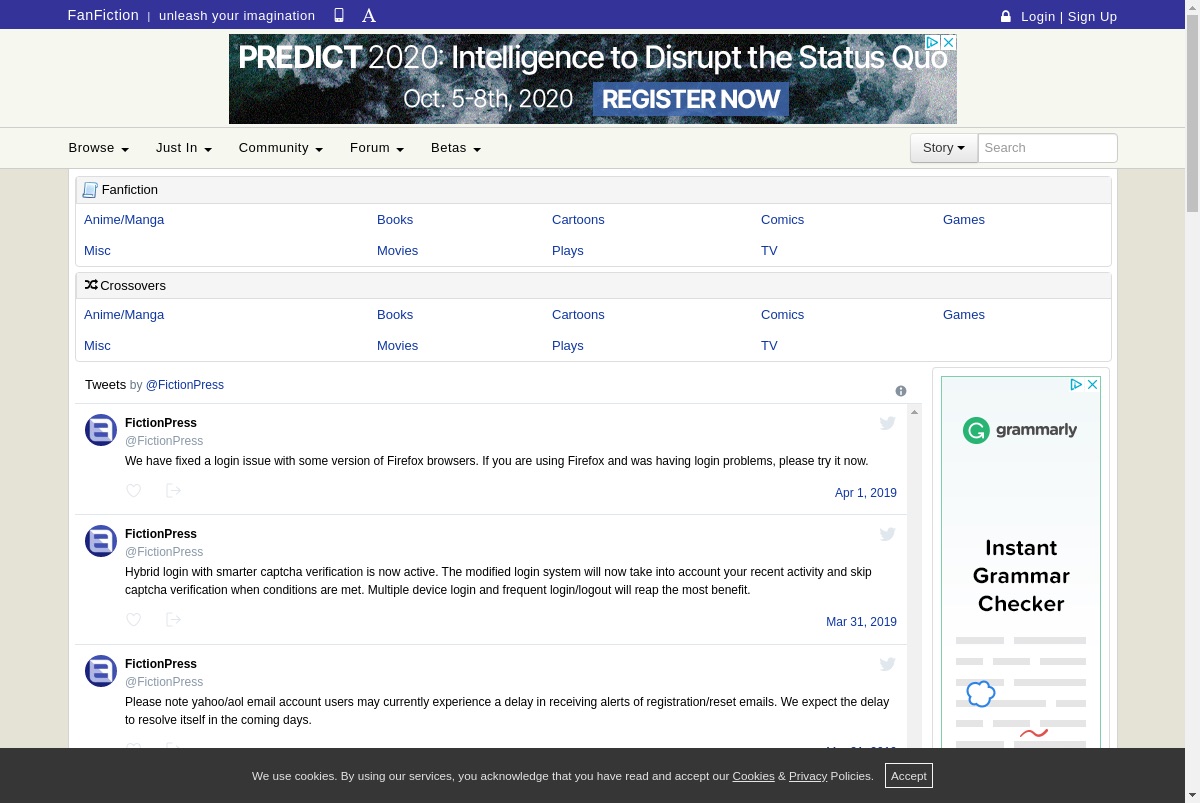Open the Betas dropdown menu

pos(456,148)
